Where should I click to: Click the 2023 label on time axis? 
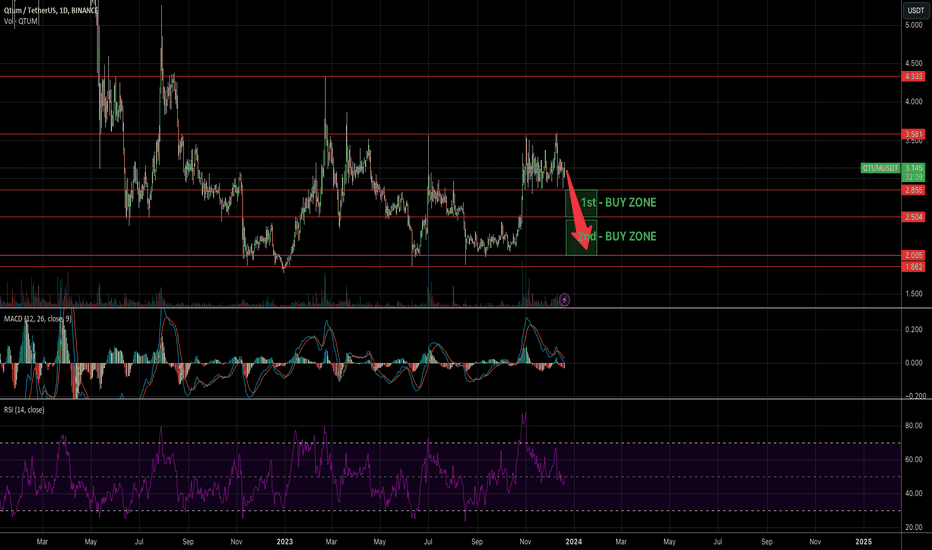[x=285, y=542]
